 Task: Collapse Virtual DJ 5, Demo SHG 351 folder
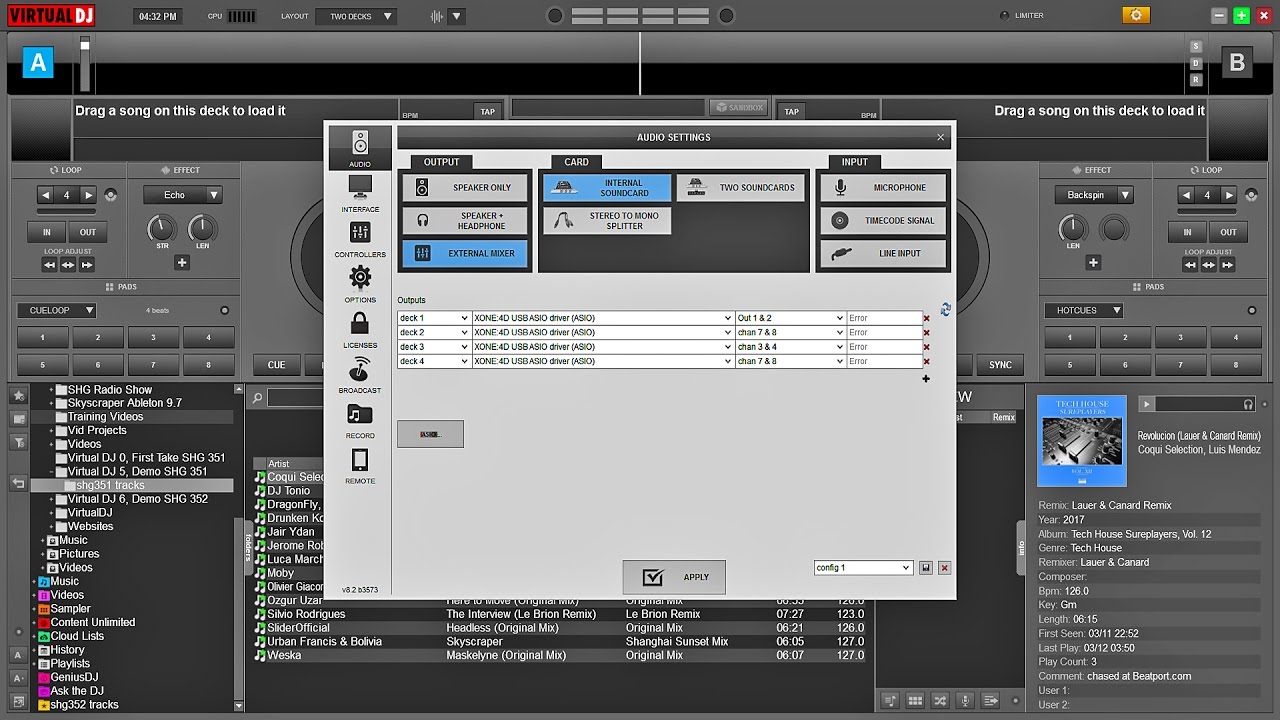point(51,471)
